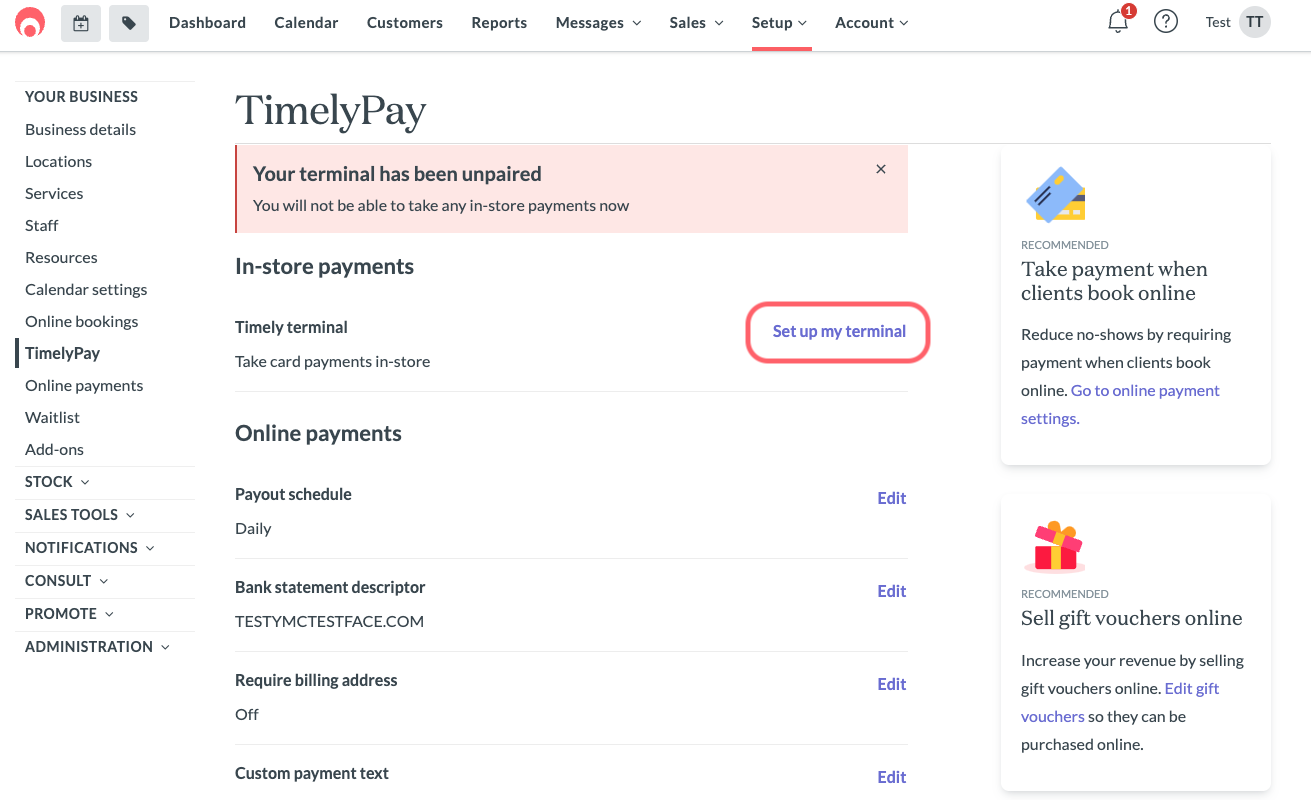Viewport: 1311px width, 800px height.
Task: Open the Messages dropdown menu
Action: [x=598, y=22]
